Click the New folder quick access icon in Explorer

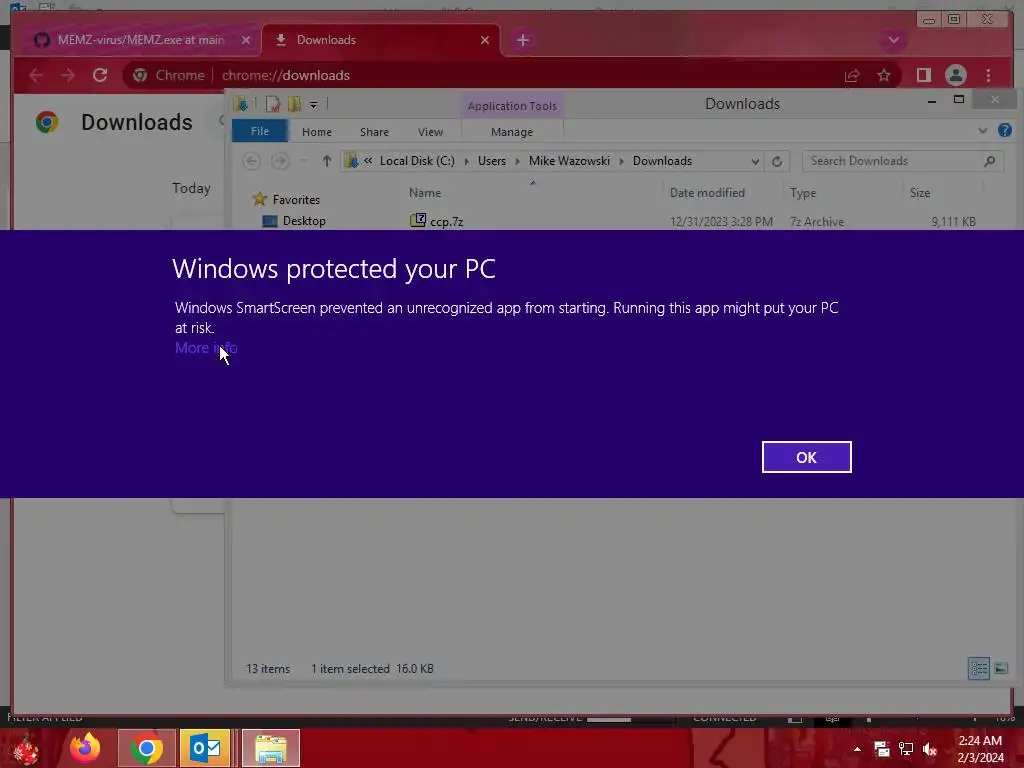[295, 104]
